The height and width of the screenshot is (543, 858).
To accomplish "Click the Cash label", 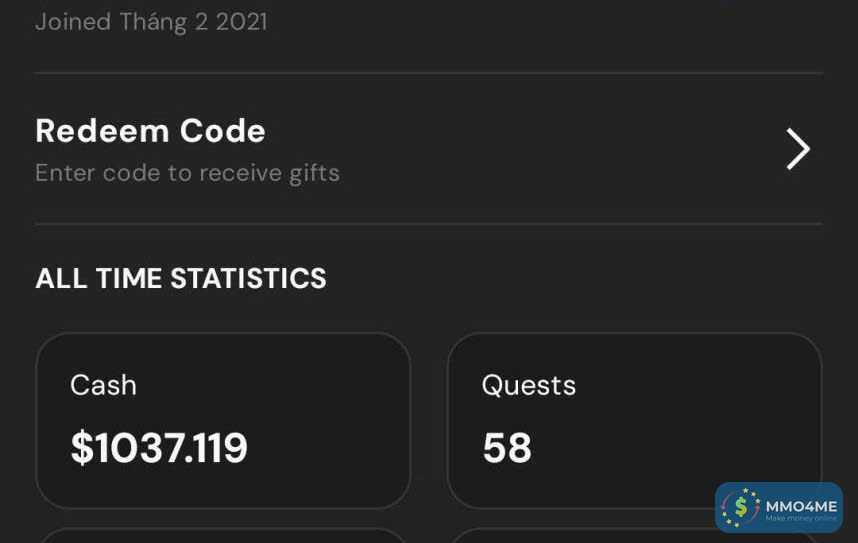I will pos(103,385).
